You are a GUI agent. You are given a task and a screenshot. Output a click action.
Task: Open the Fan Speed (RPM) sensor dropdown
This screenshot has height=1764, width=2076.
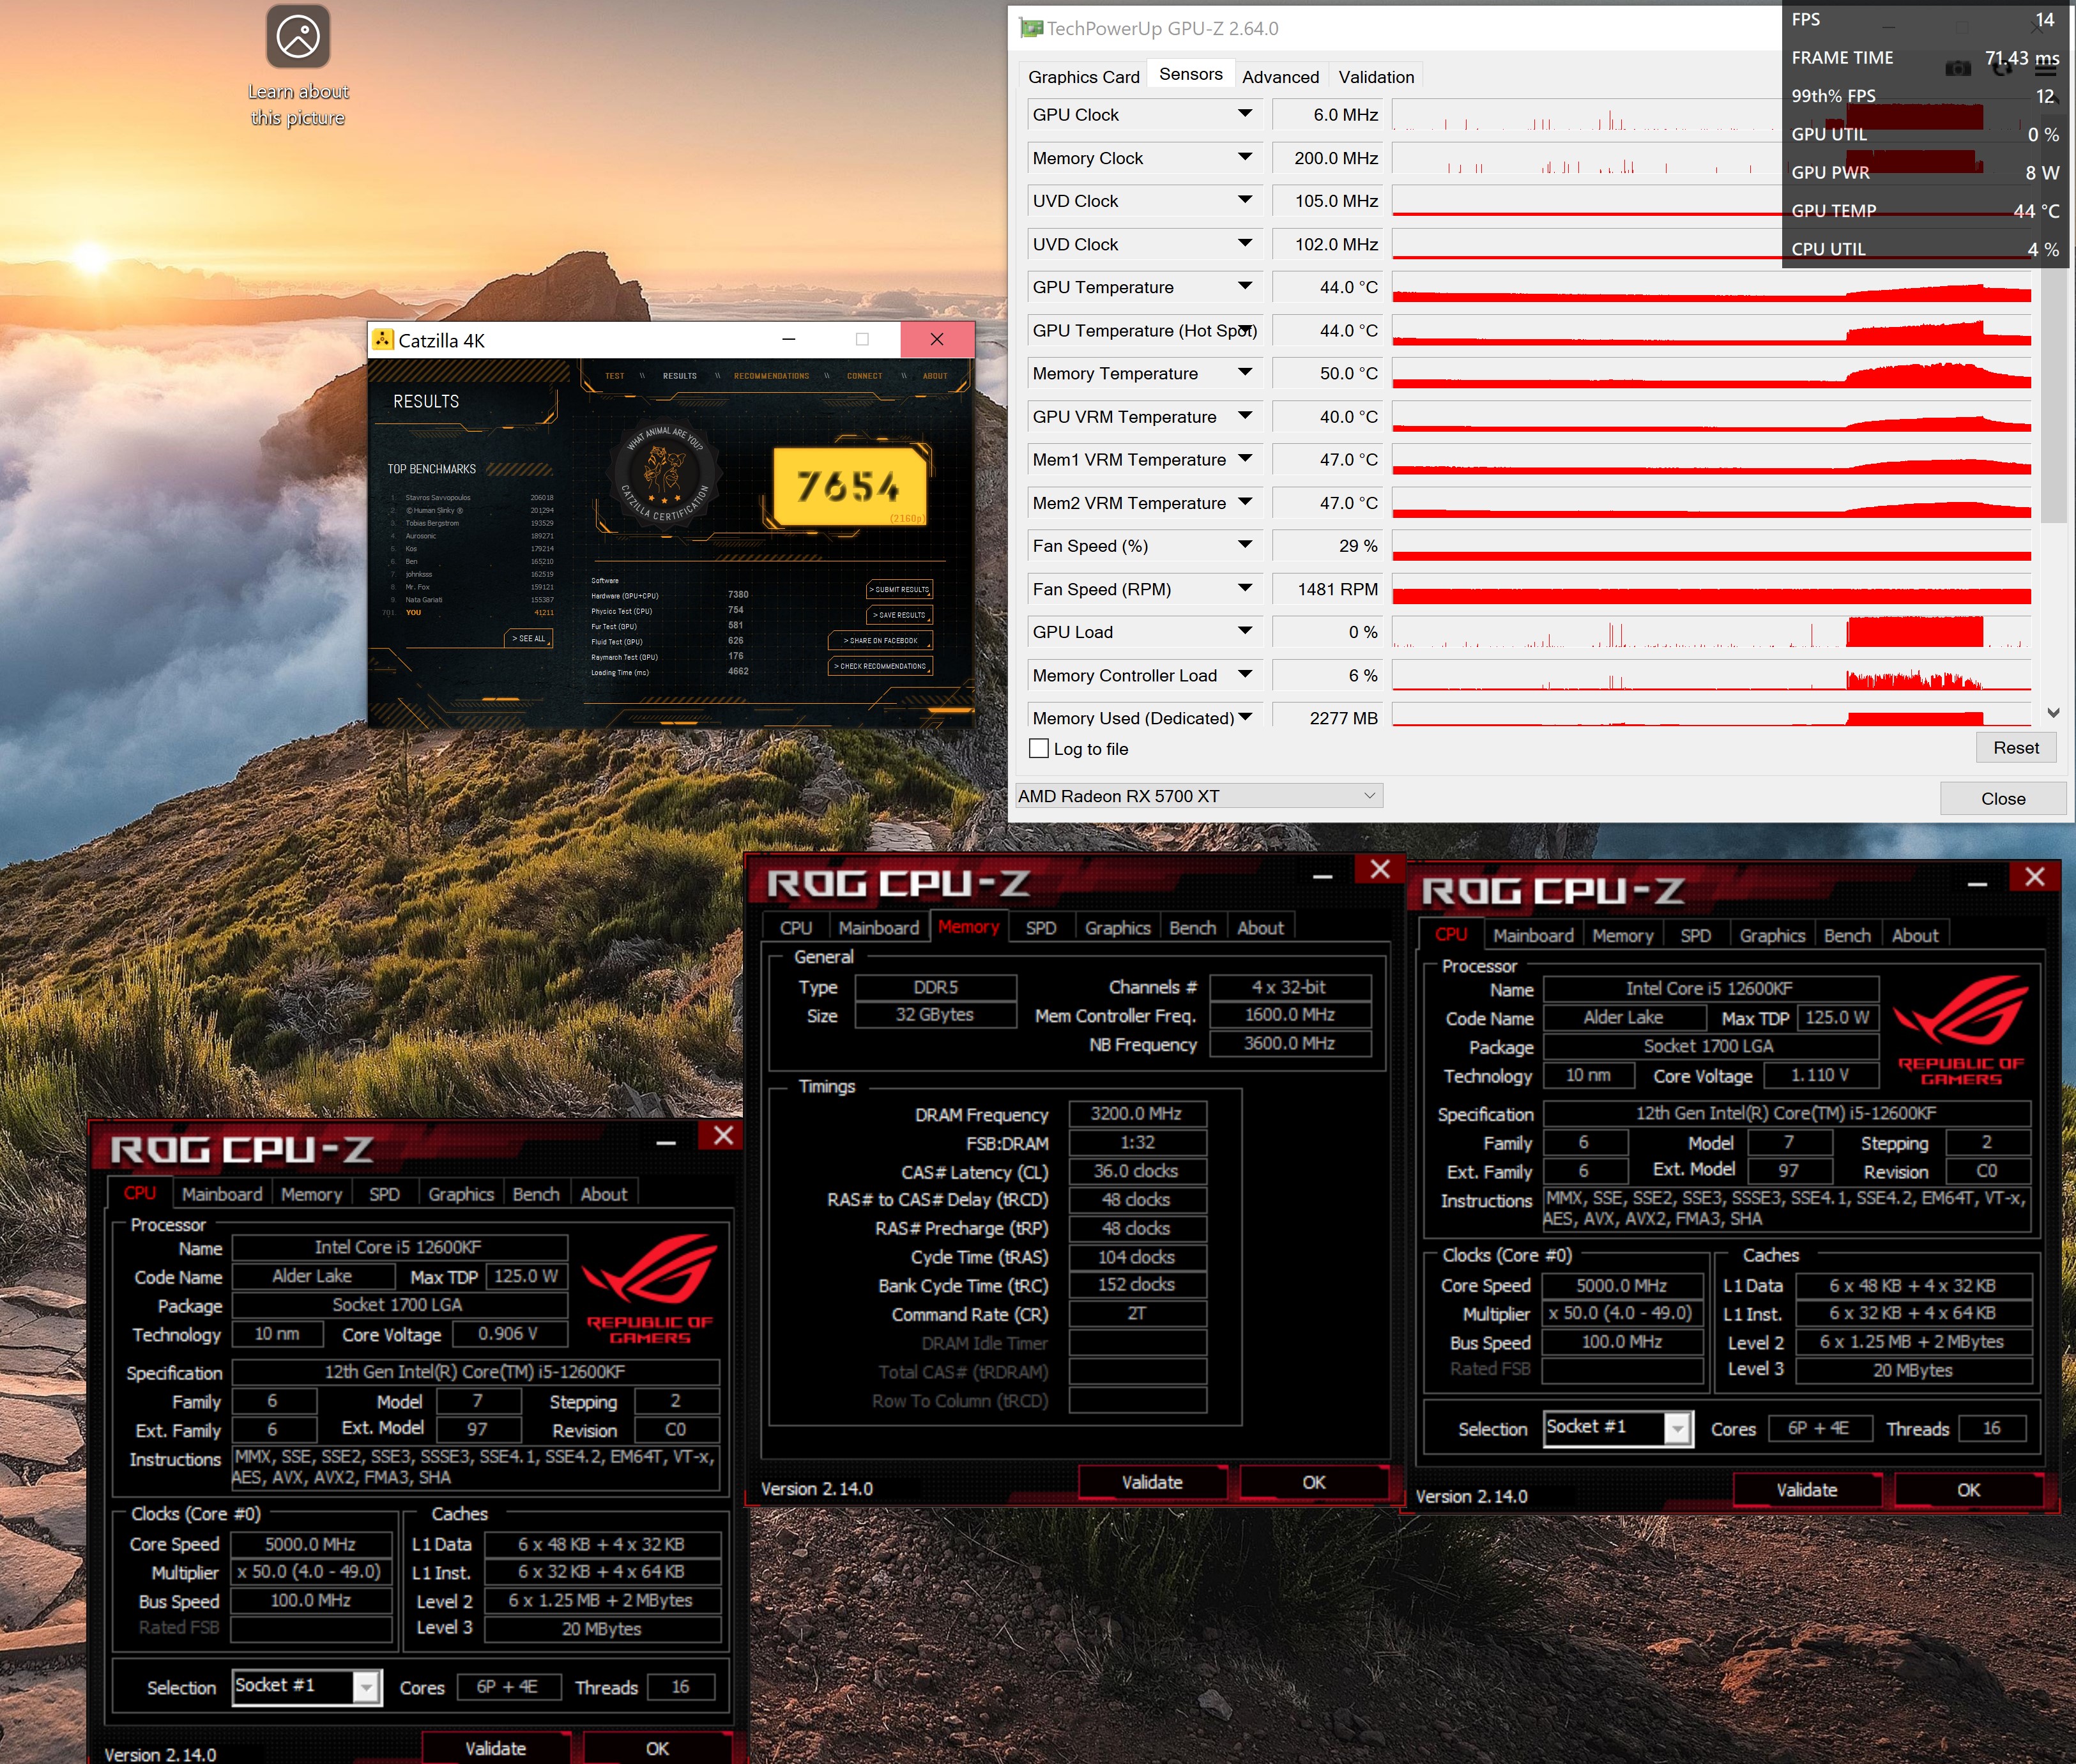click(x=1245, y=588)
